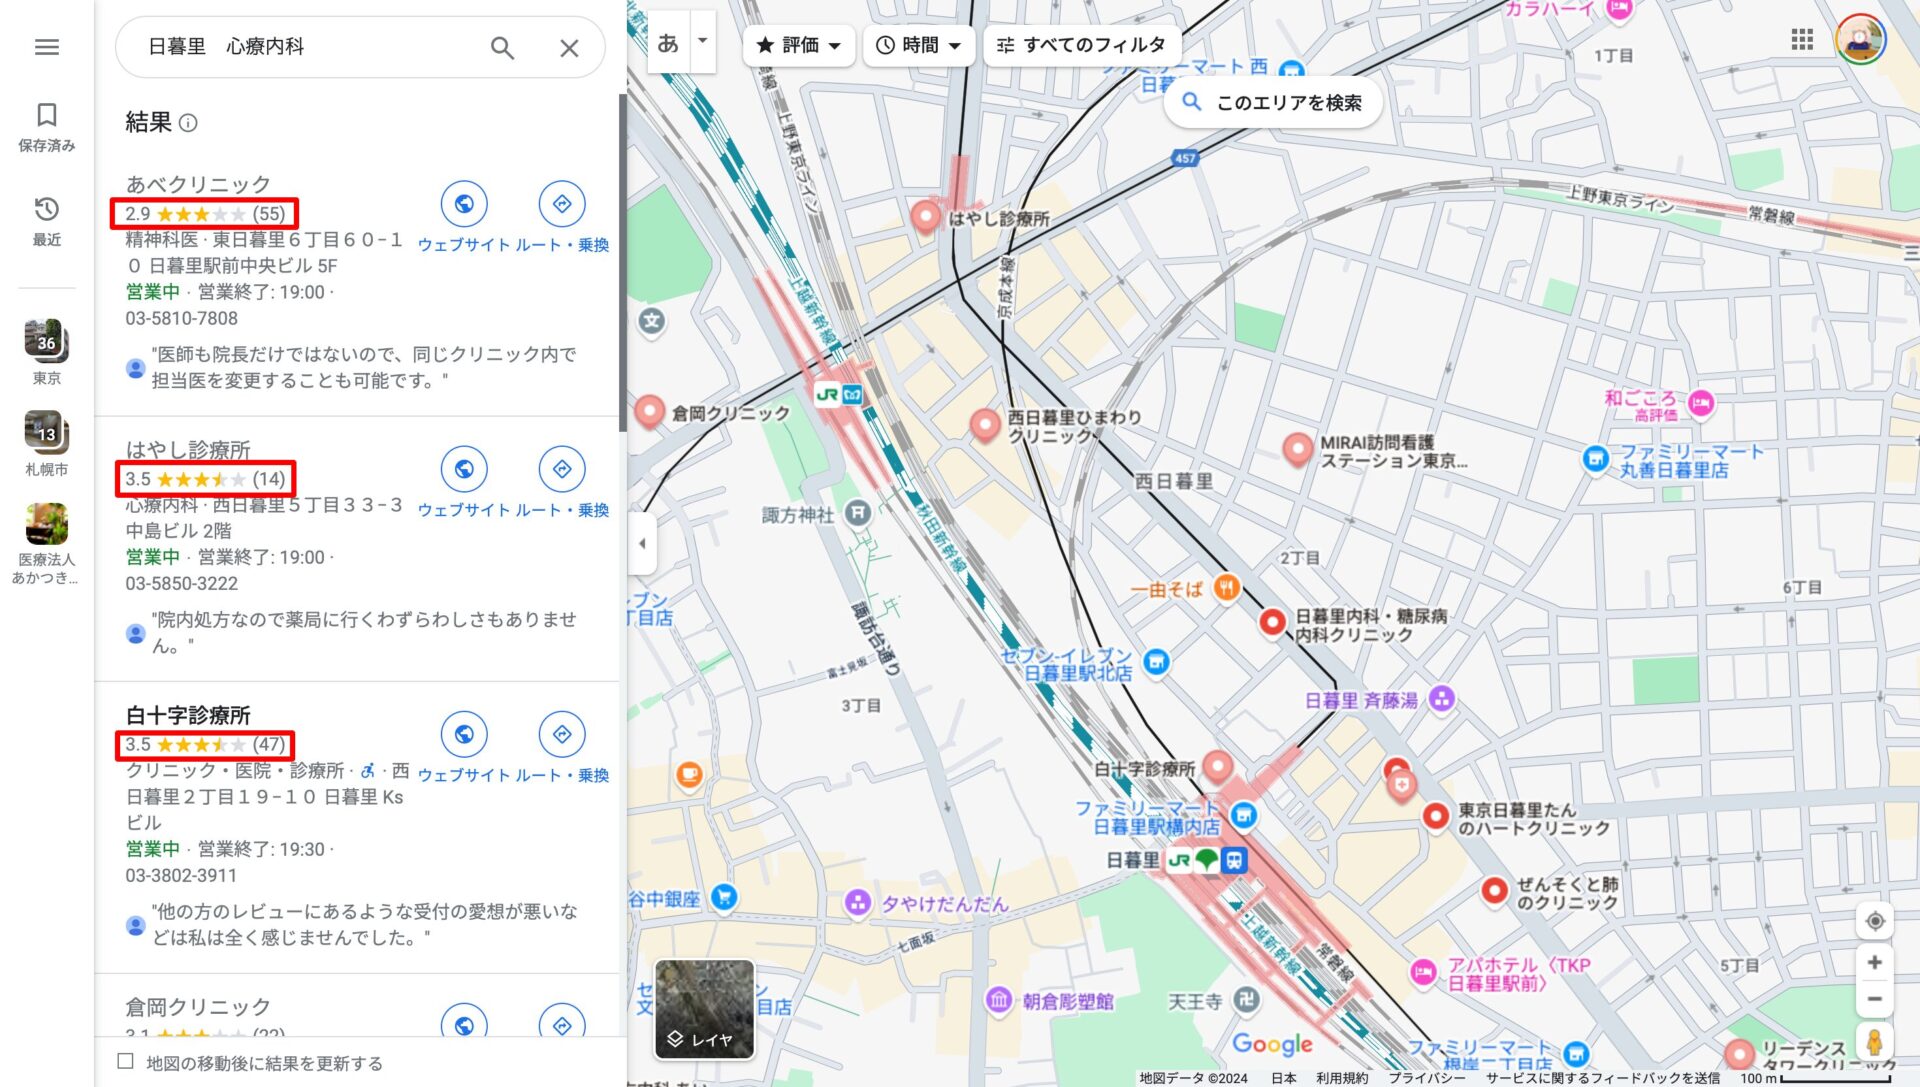The height and width of the screenshot is (1087, 1920).
Task: Open 倉岡クリニック website globe icon
Action: pyautogui.click(x=464, y=1022)
